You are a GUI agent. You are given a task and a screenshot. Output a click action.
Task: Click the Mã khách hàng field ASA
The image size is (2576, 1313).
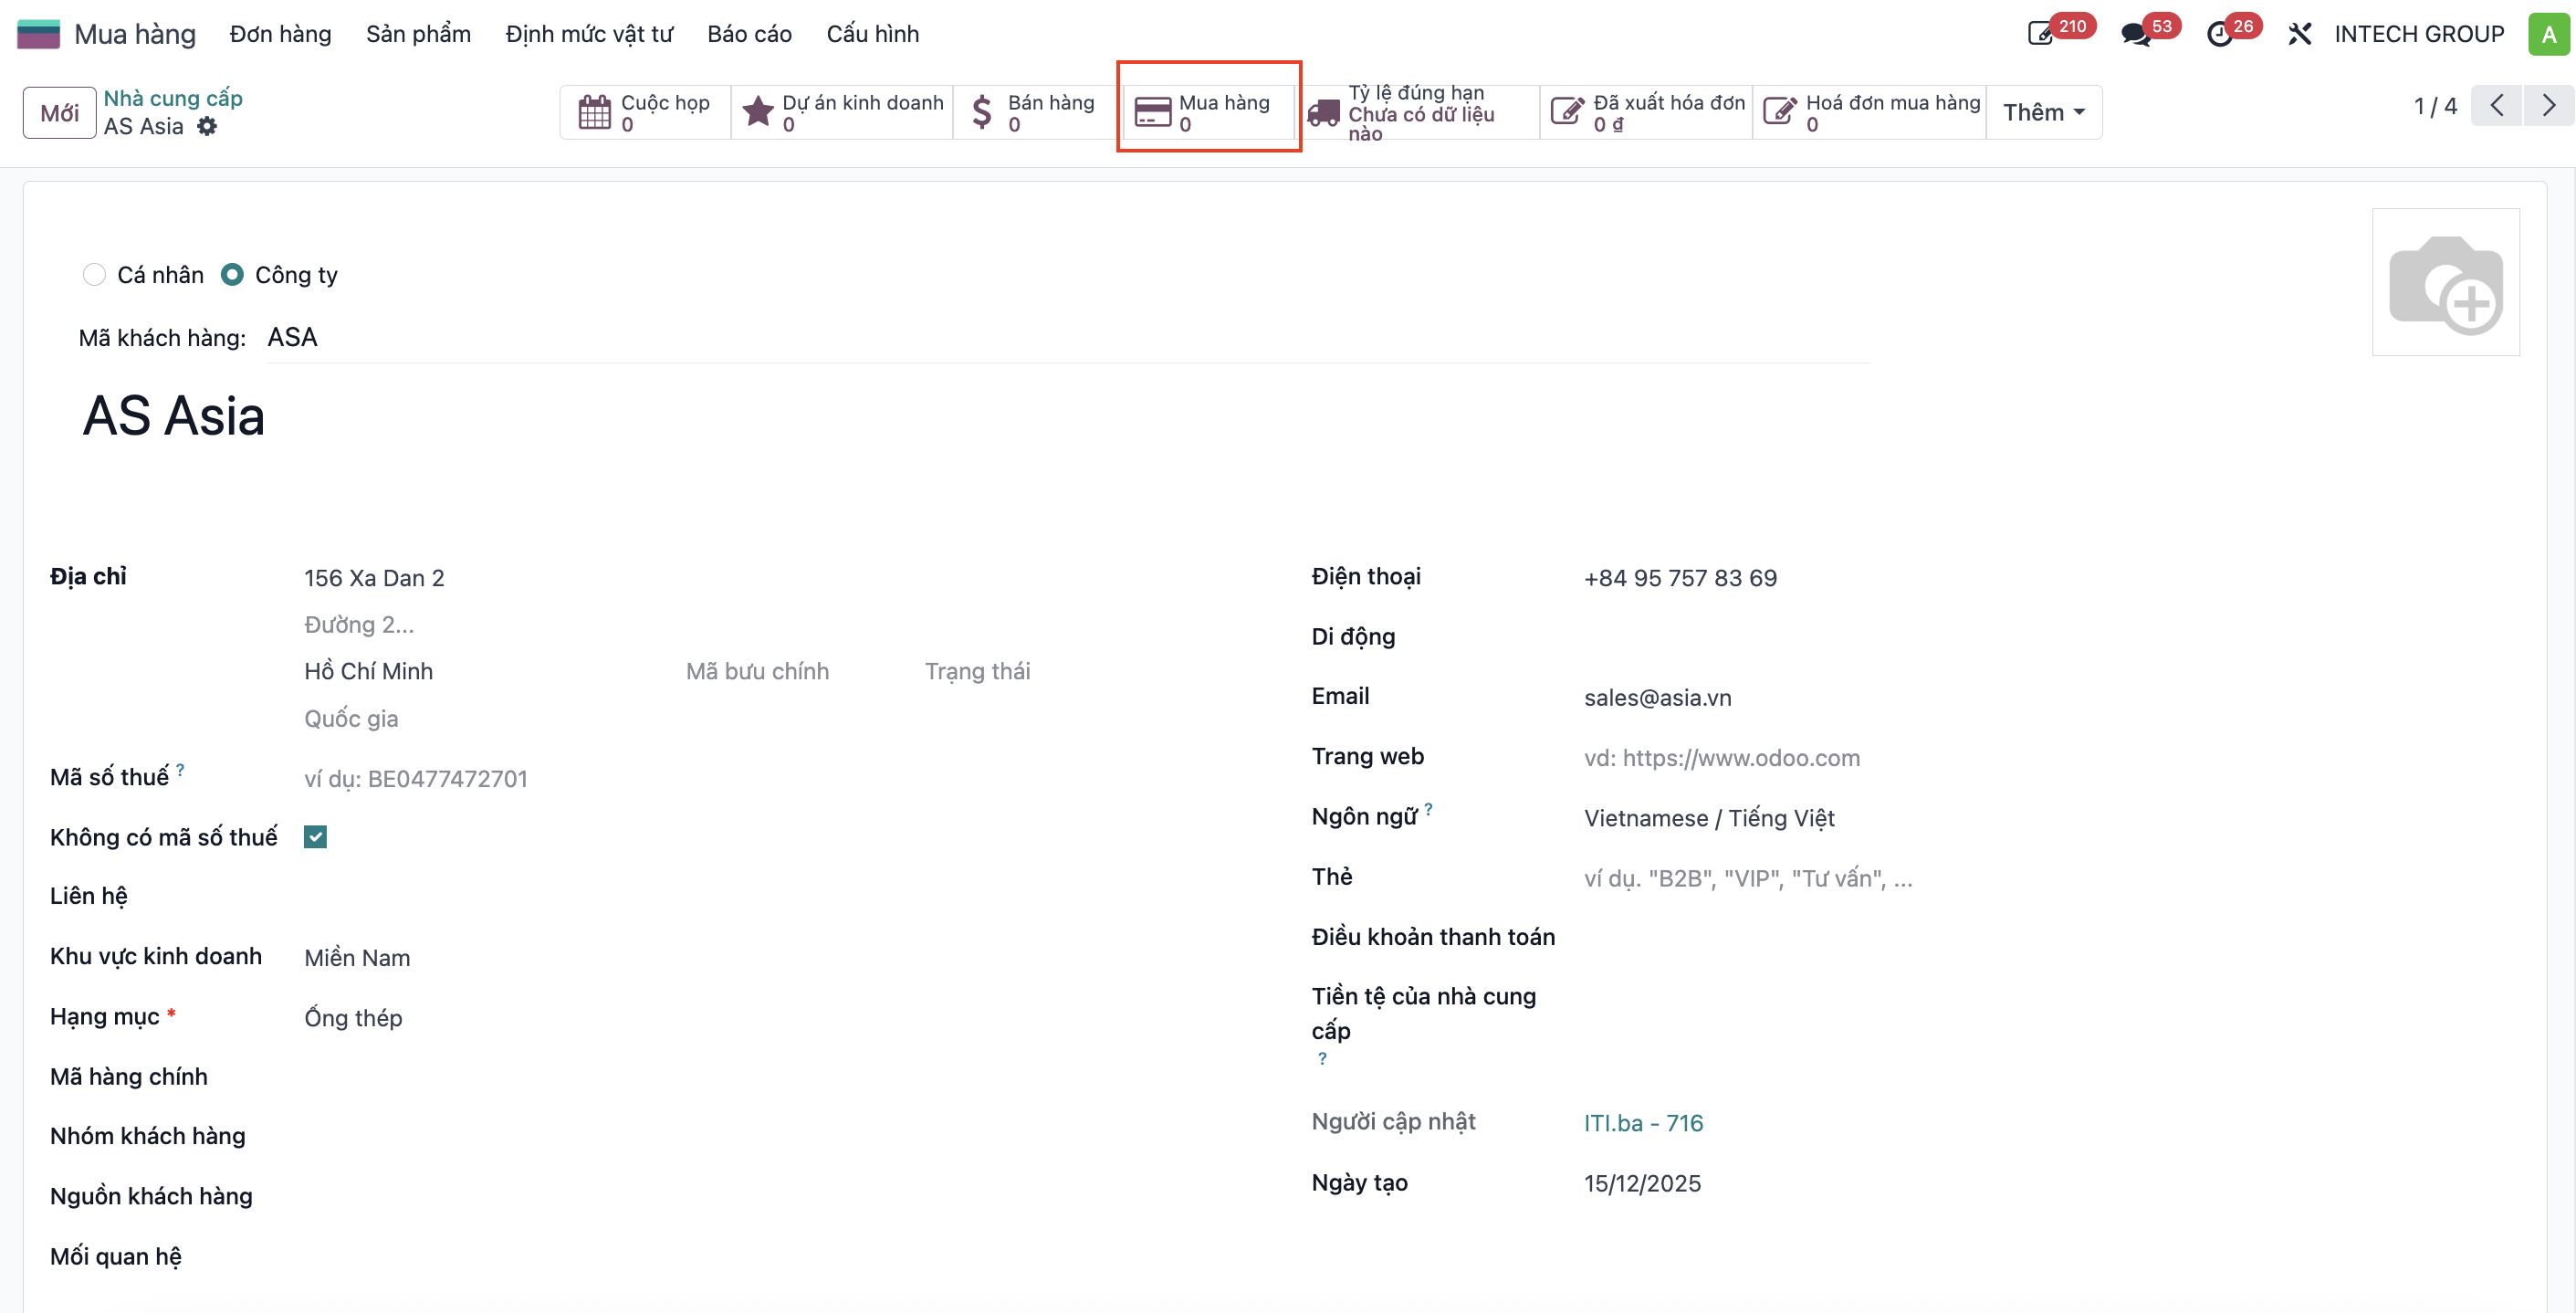[x=1067, y=338]
